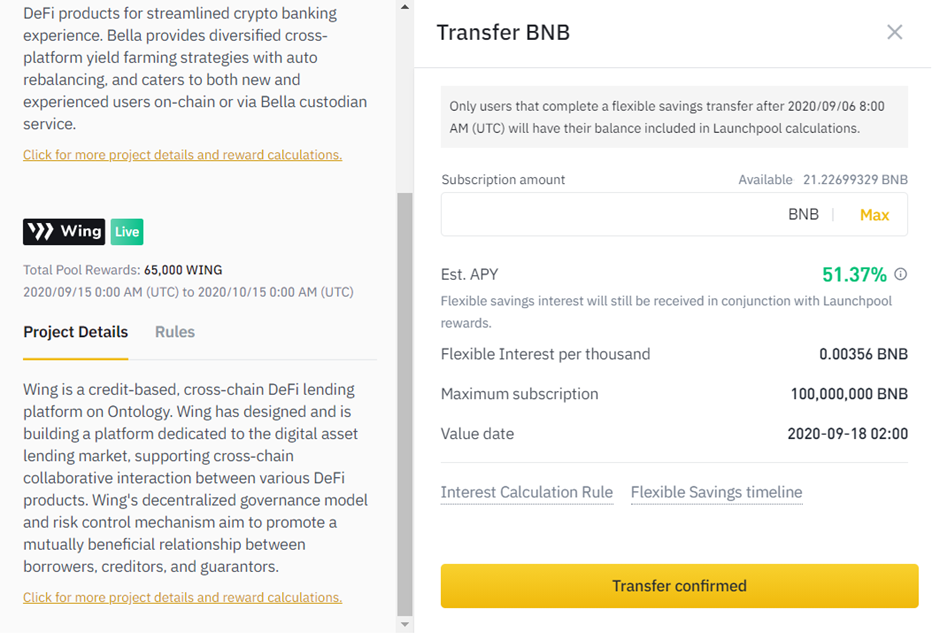Screen dimensions: 940x640
Task: Open Wing's project details link below description
Action: pos(182,597)
